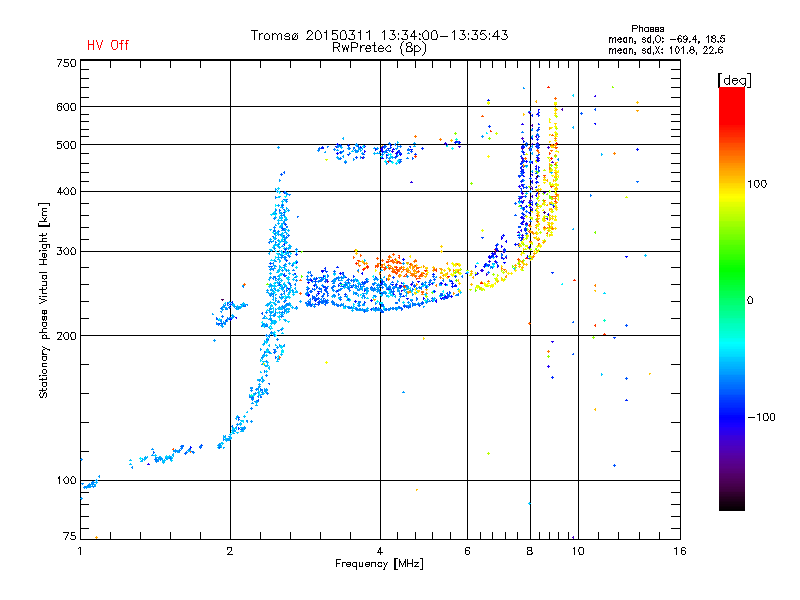Viewport: 800px width, 600px height.
Task: Click the x-axis '8' tick label
Action: click(530, 551)
